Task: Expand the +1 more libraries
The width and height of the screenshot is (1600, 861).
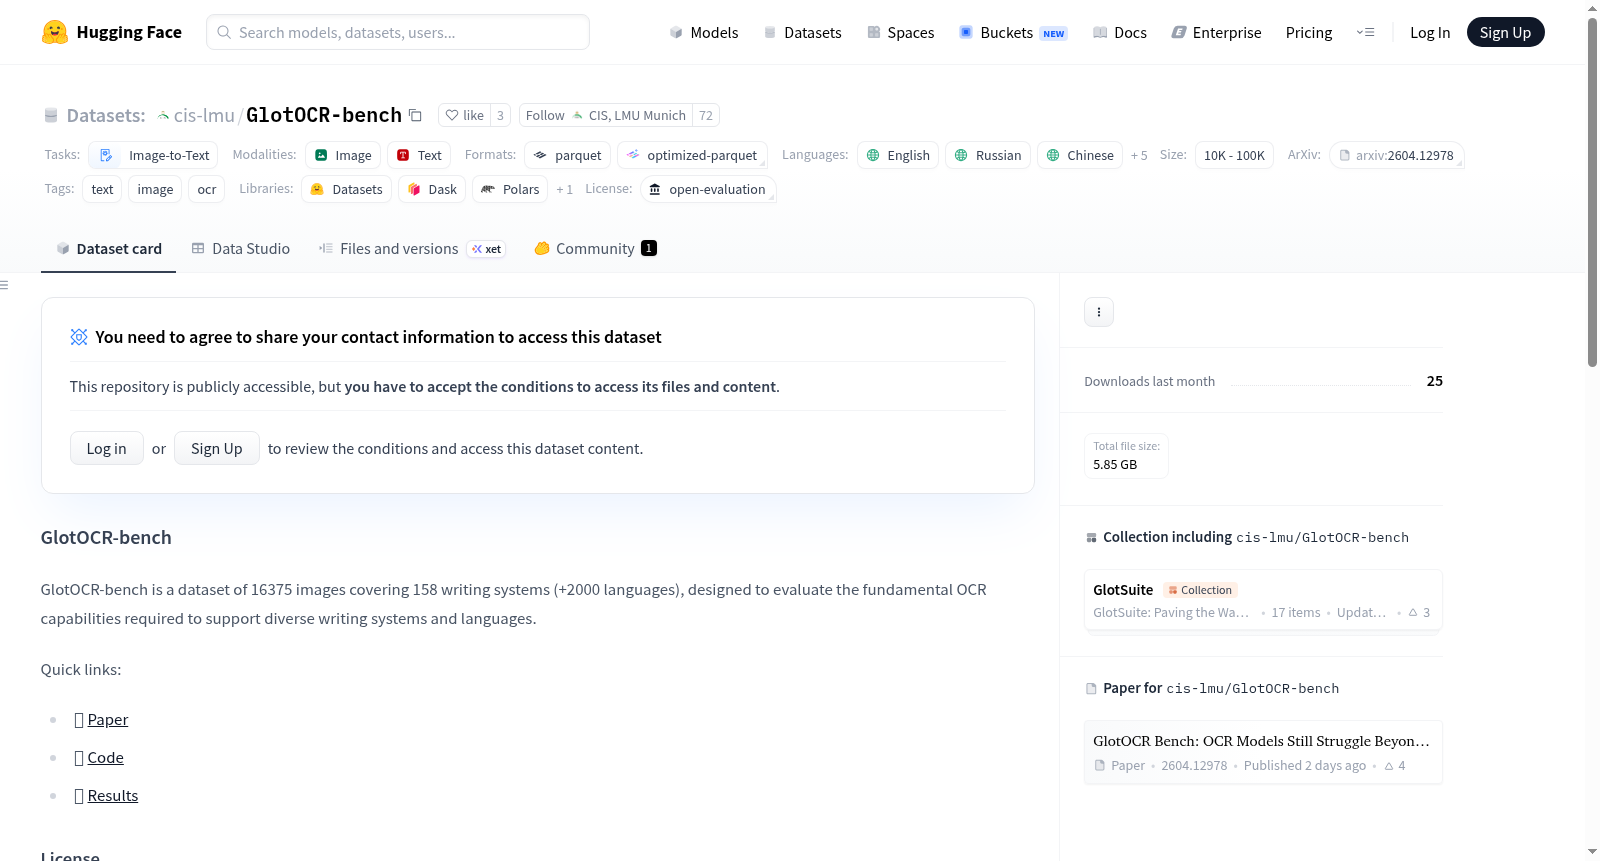Action: [x=564, y=189]
